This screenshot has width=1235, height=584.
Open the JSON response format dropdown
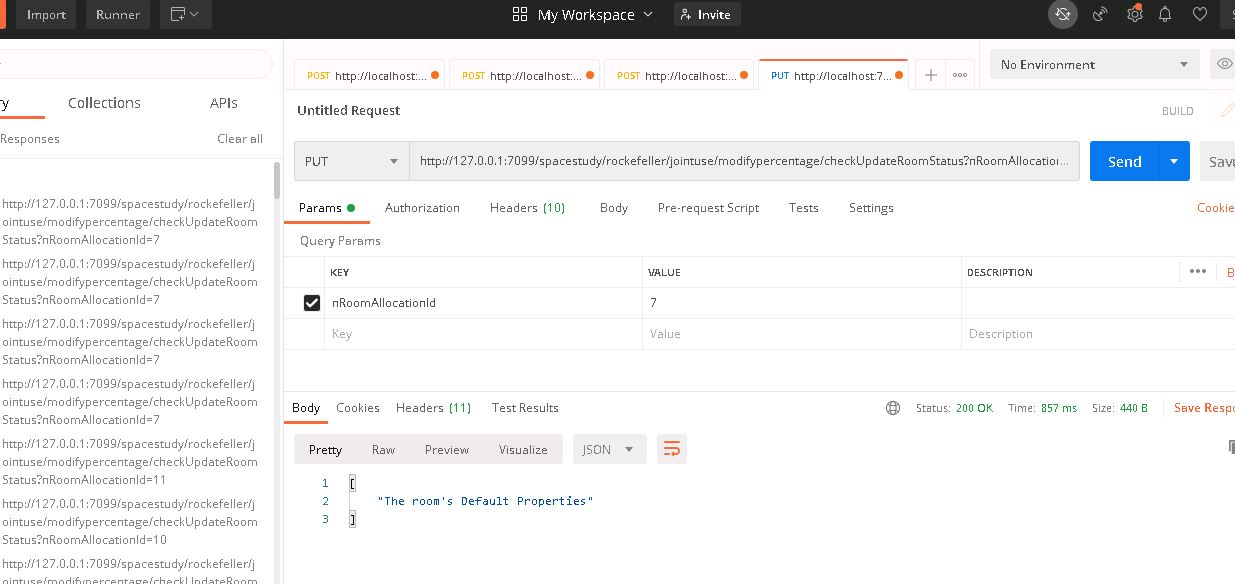610,449
